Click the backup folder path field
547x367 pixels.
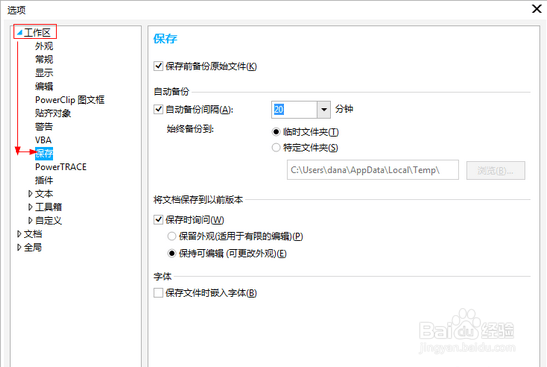(373, 170)
